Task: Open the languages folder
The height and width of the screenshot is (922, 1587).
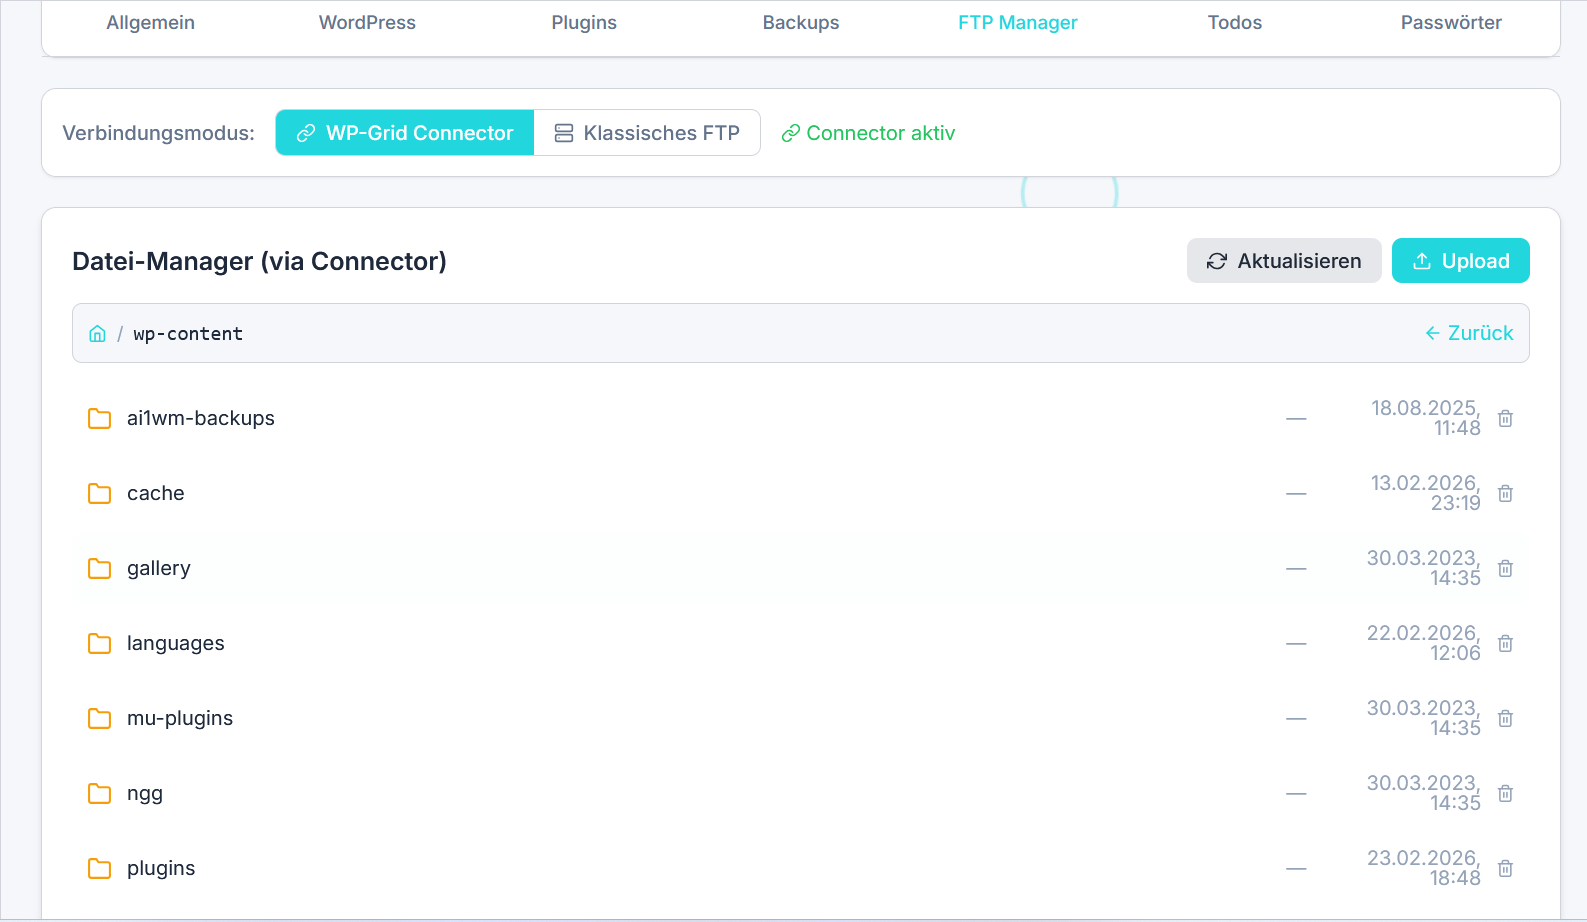Action: pos(175,644)
